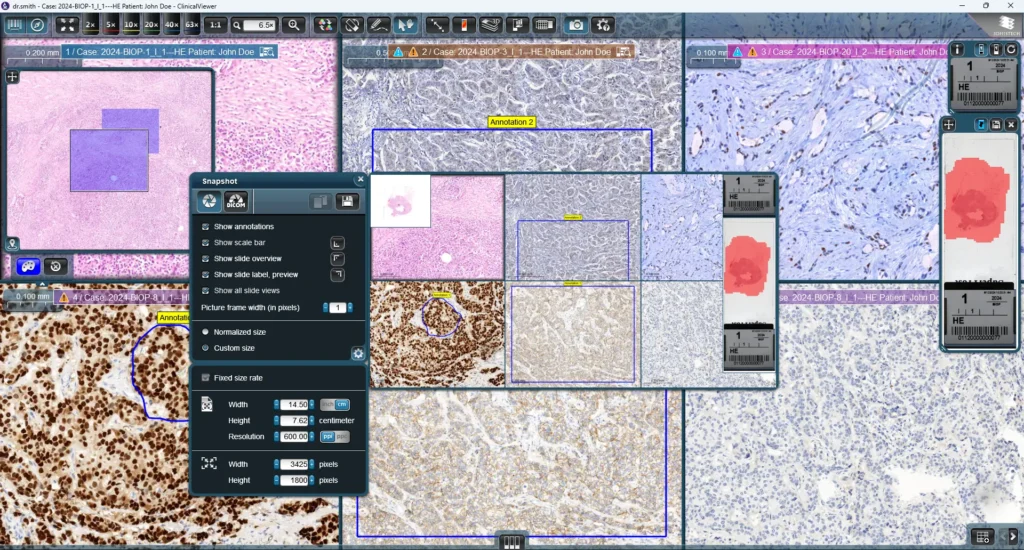Set magnification to 10x

131,25
